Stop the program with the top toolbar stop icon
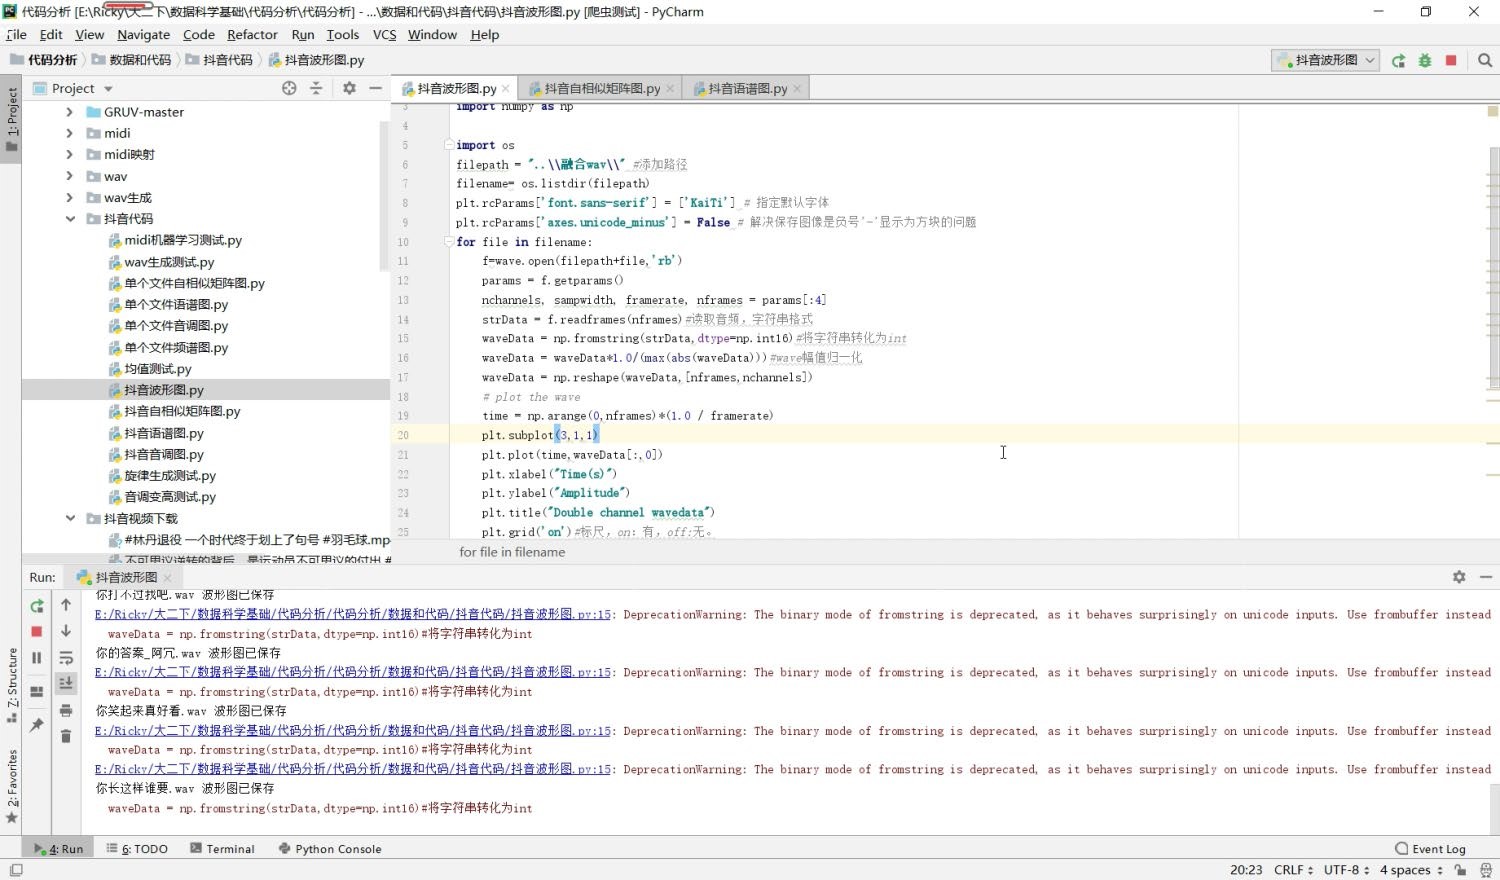Image resolution: width=1500 pixels, height=880 pixels. pyautogui.click(x=1451, y=60)
